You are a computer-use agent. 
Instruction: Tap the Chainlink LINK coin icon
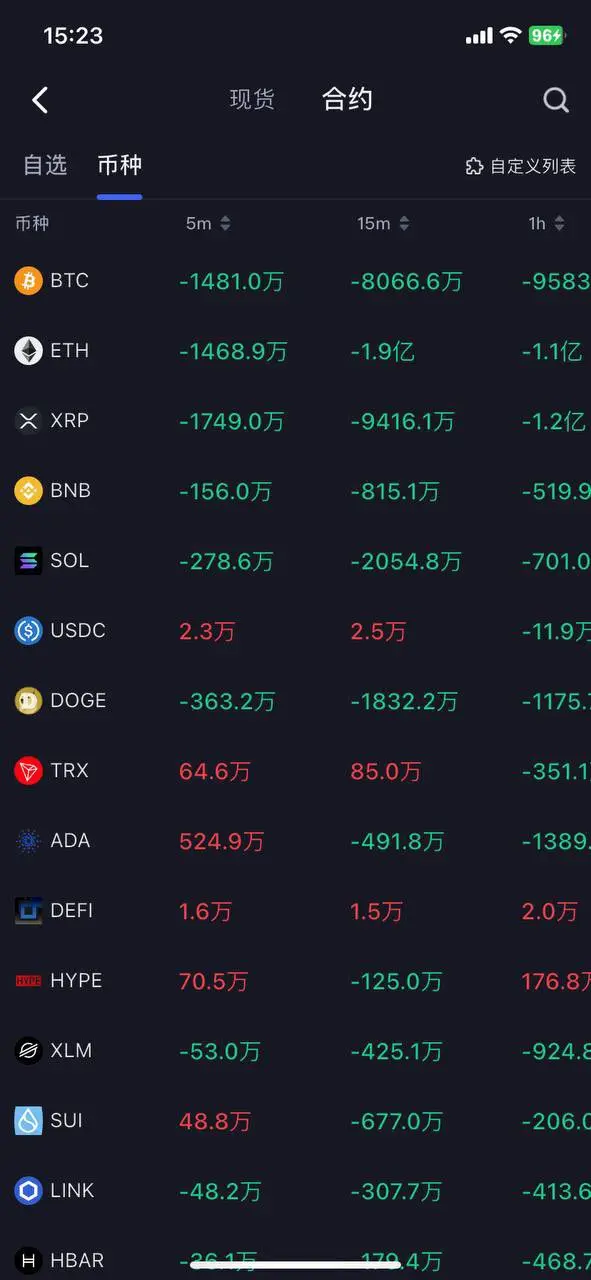point(28,1191)
